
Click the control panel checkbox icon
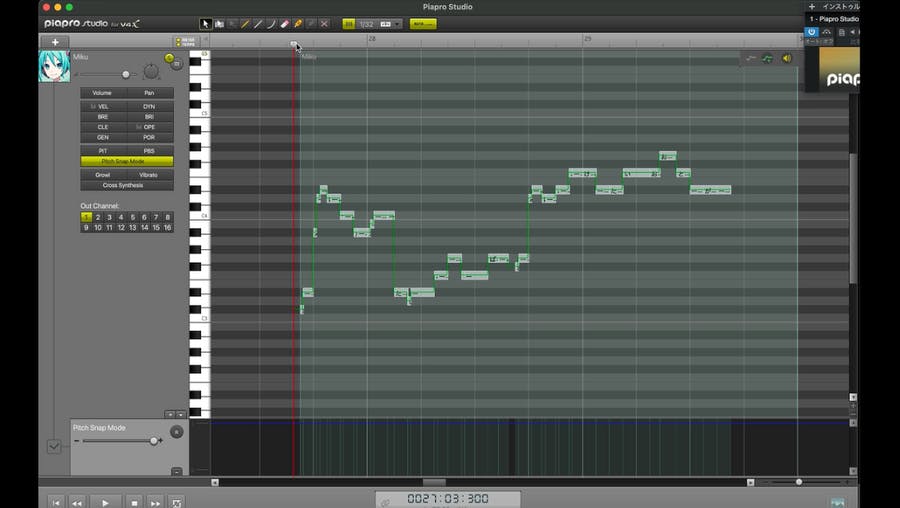[54, 446]
